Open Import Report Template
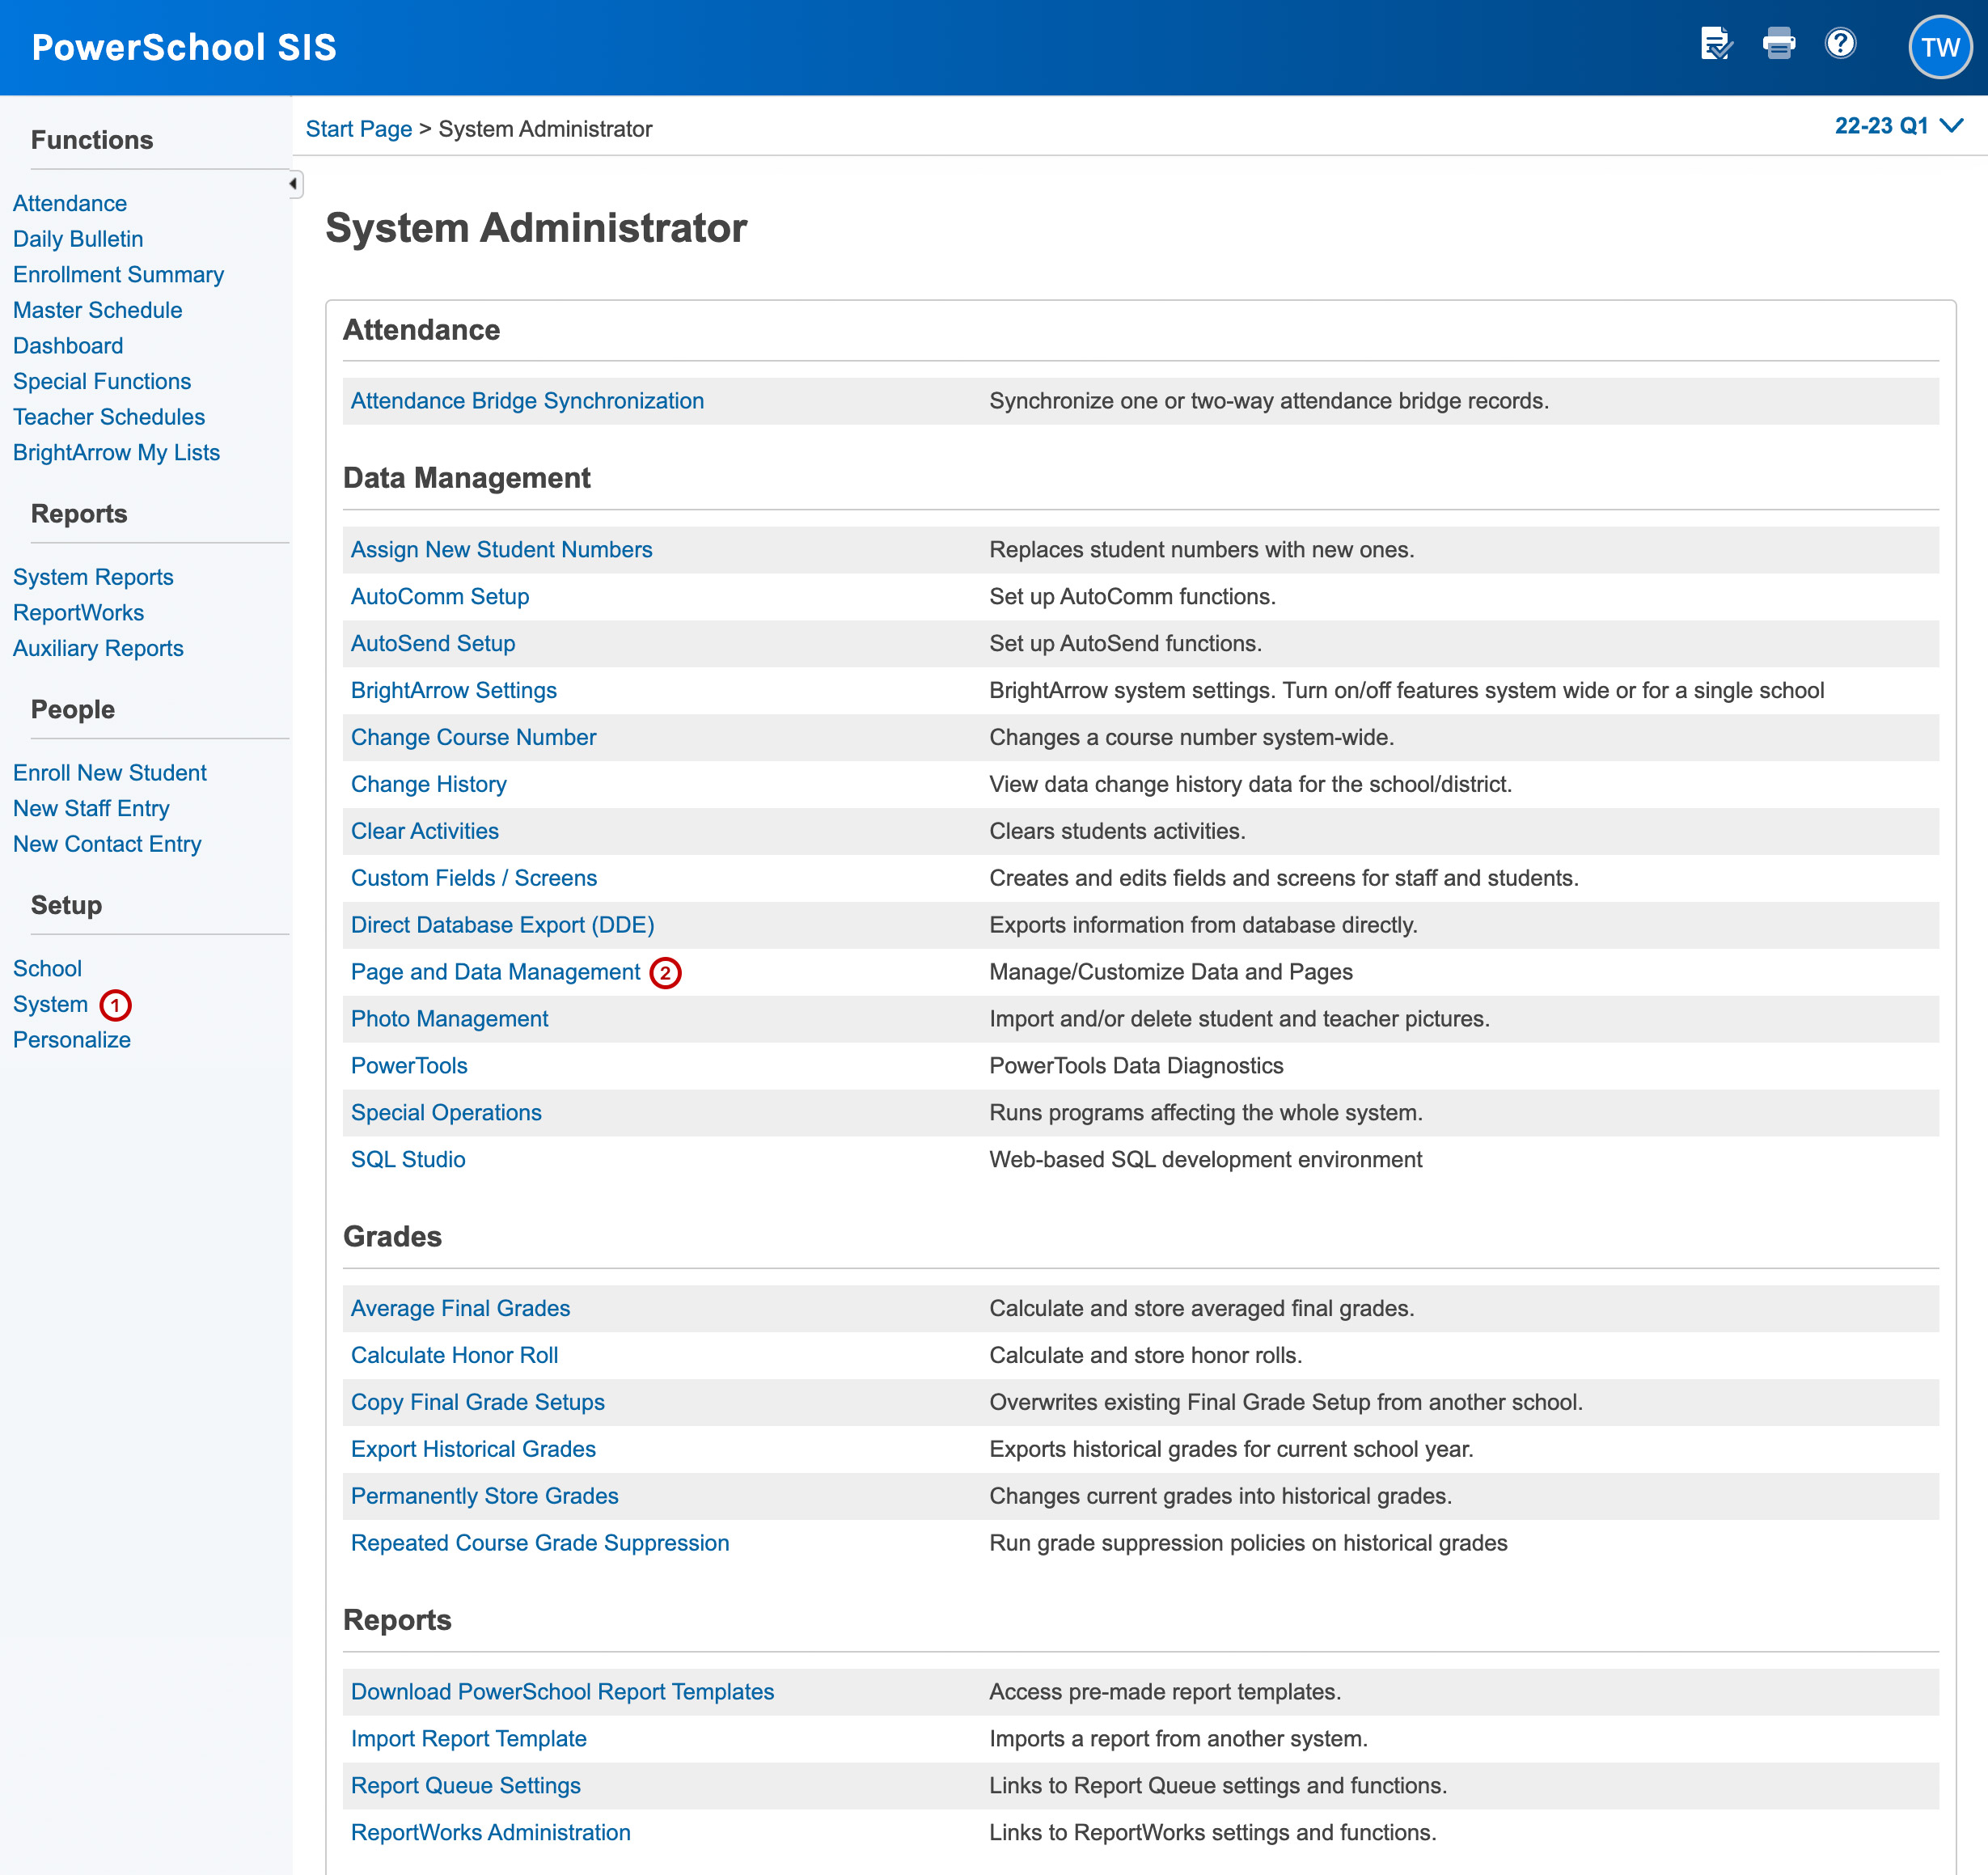 pyautogui.click(x=468, y=1740)
